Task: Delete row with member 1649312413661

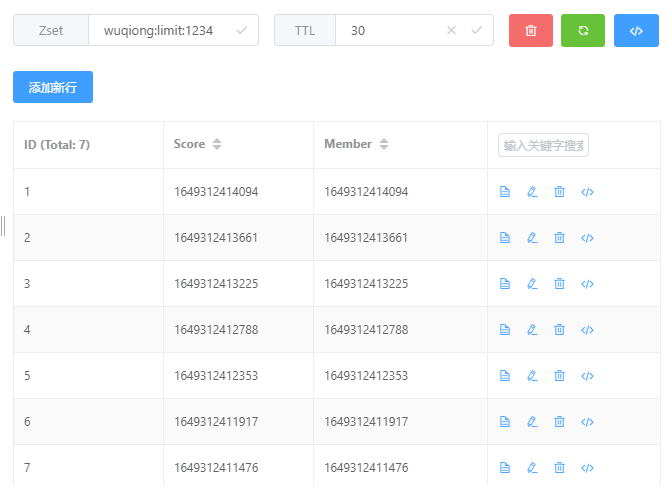Action: coord(559,238)
